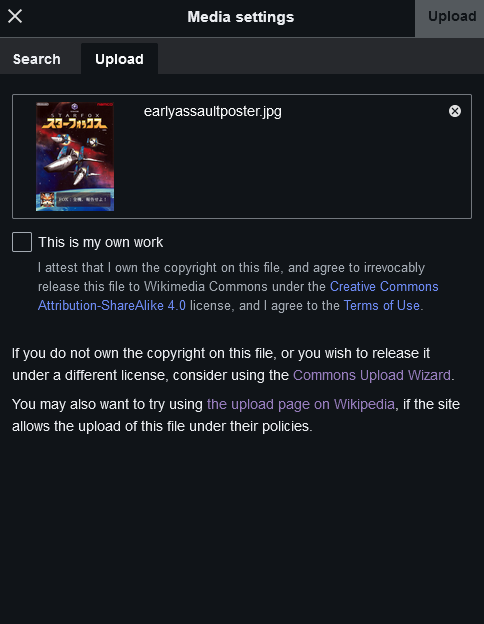Open the Commons Upload Wizard link
484x624 pixels.
[372, 375]
